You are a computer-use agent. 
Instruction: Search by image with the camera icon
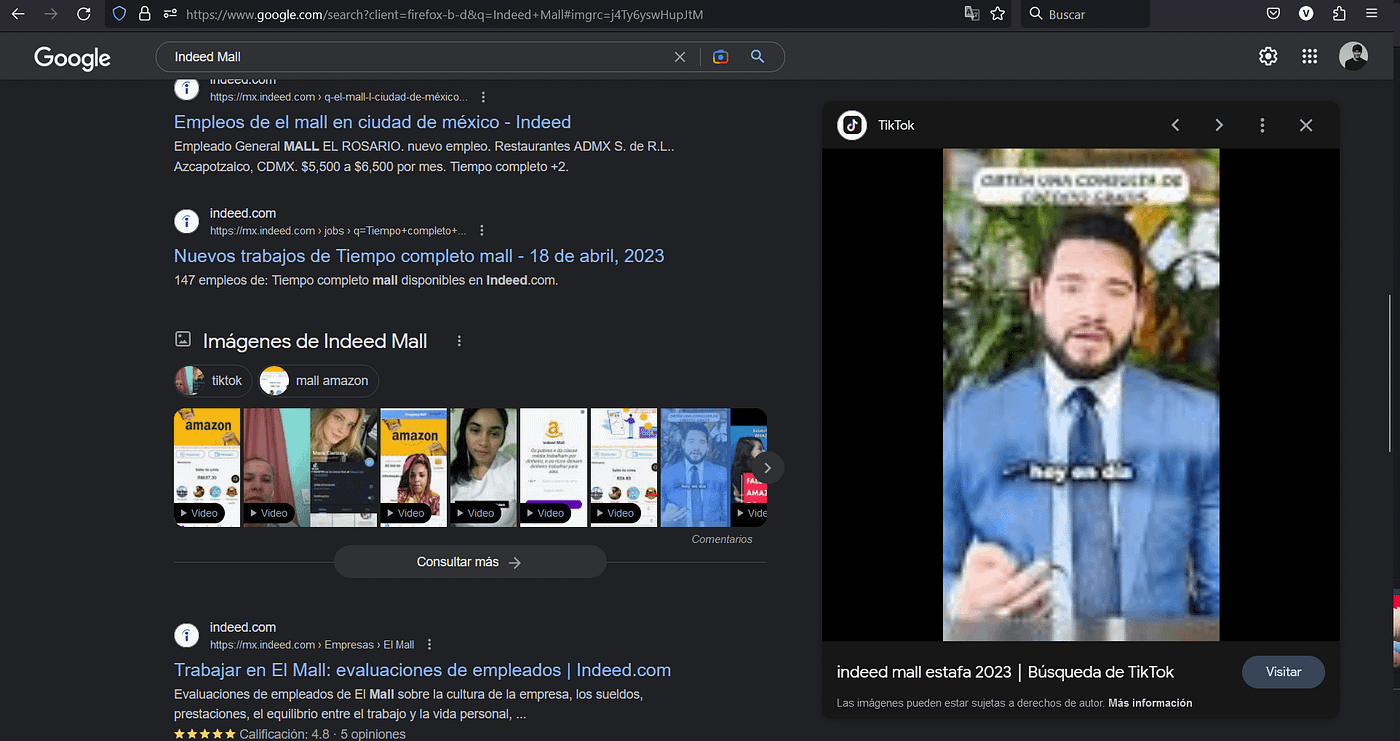[x=720, y=57]
